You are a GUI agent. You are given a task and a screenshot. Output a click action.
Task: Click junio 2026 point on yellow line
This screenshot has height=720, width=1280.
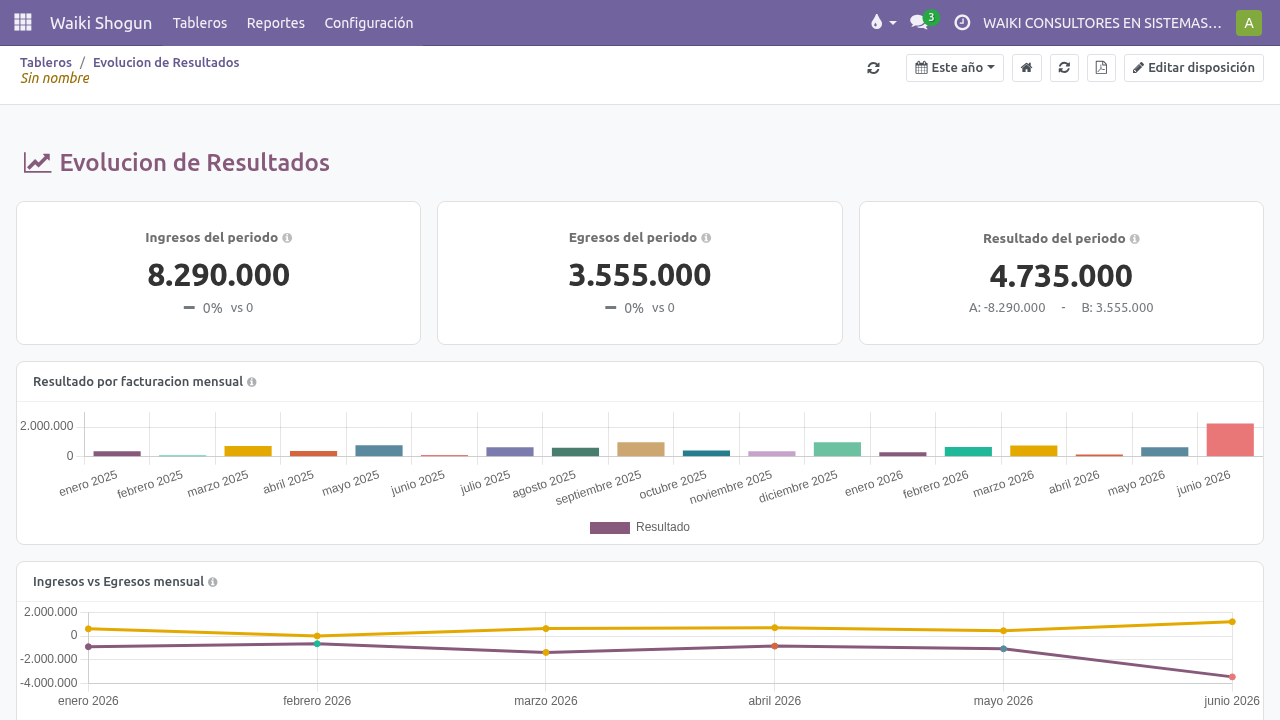[x=1232, y=622]
